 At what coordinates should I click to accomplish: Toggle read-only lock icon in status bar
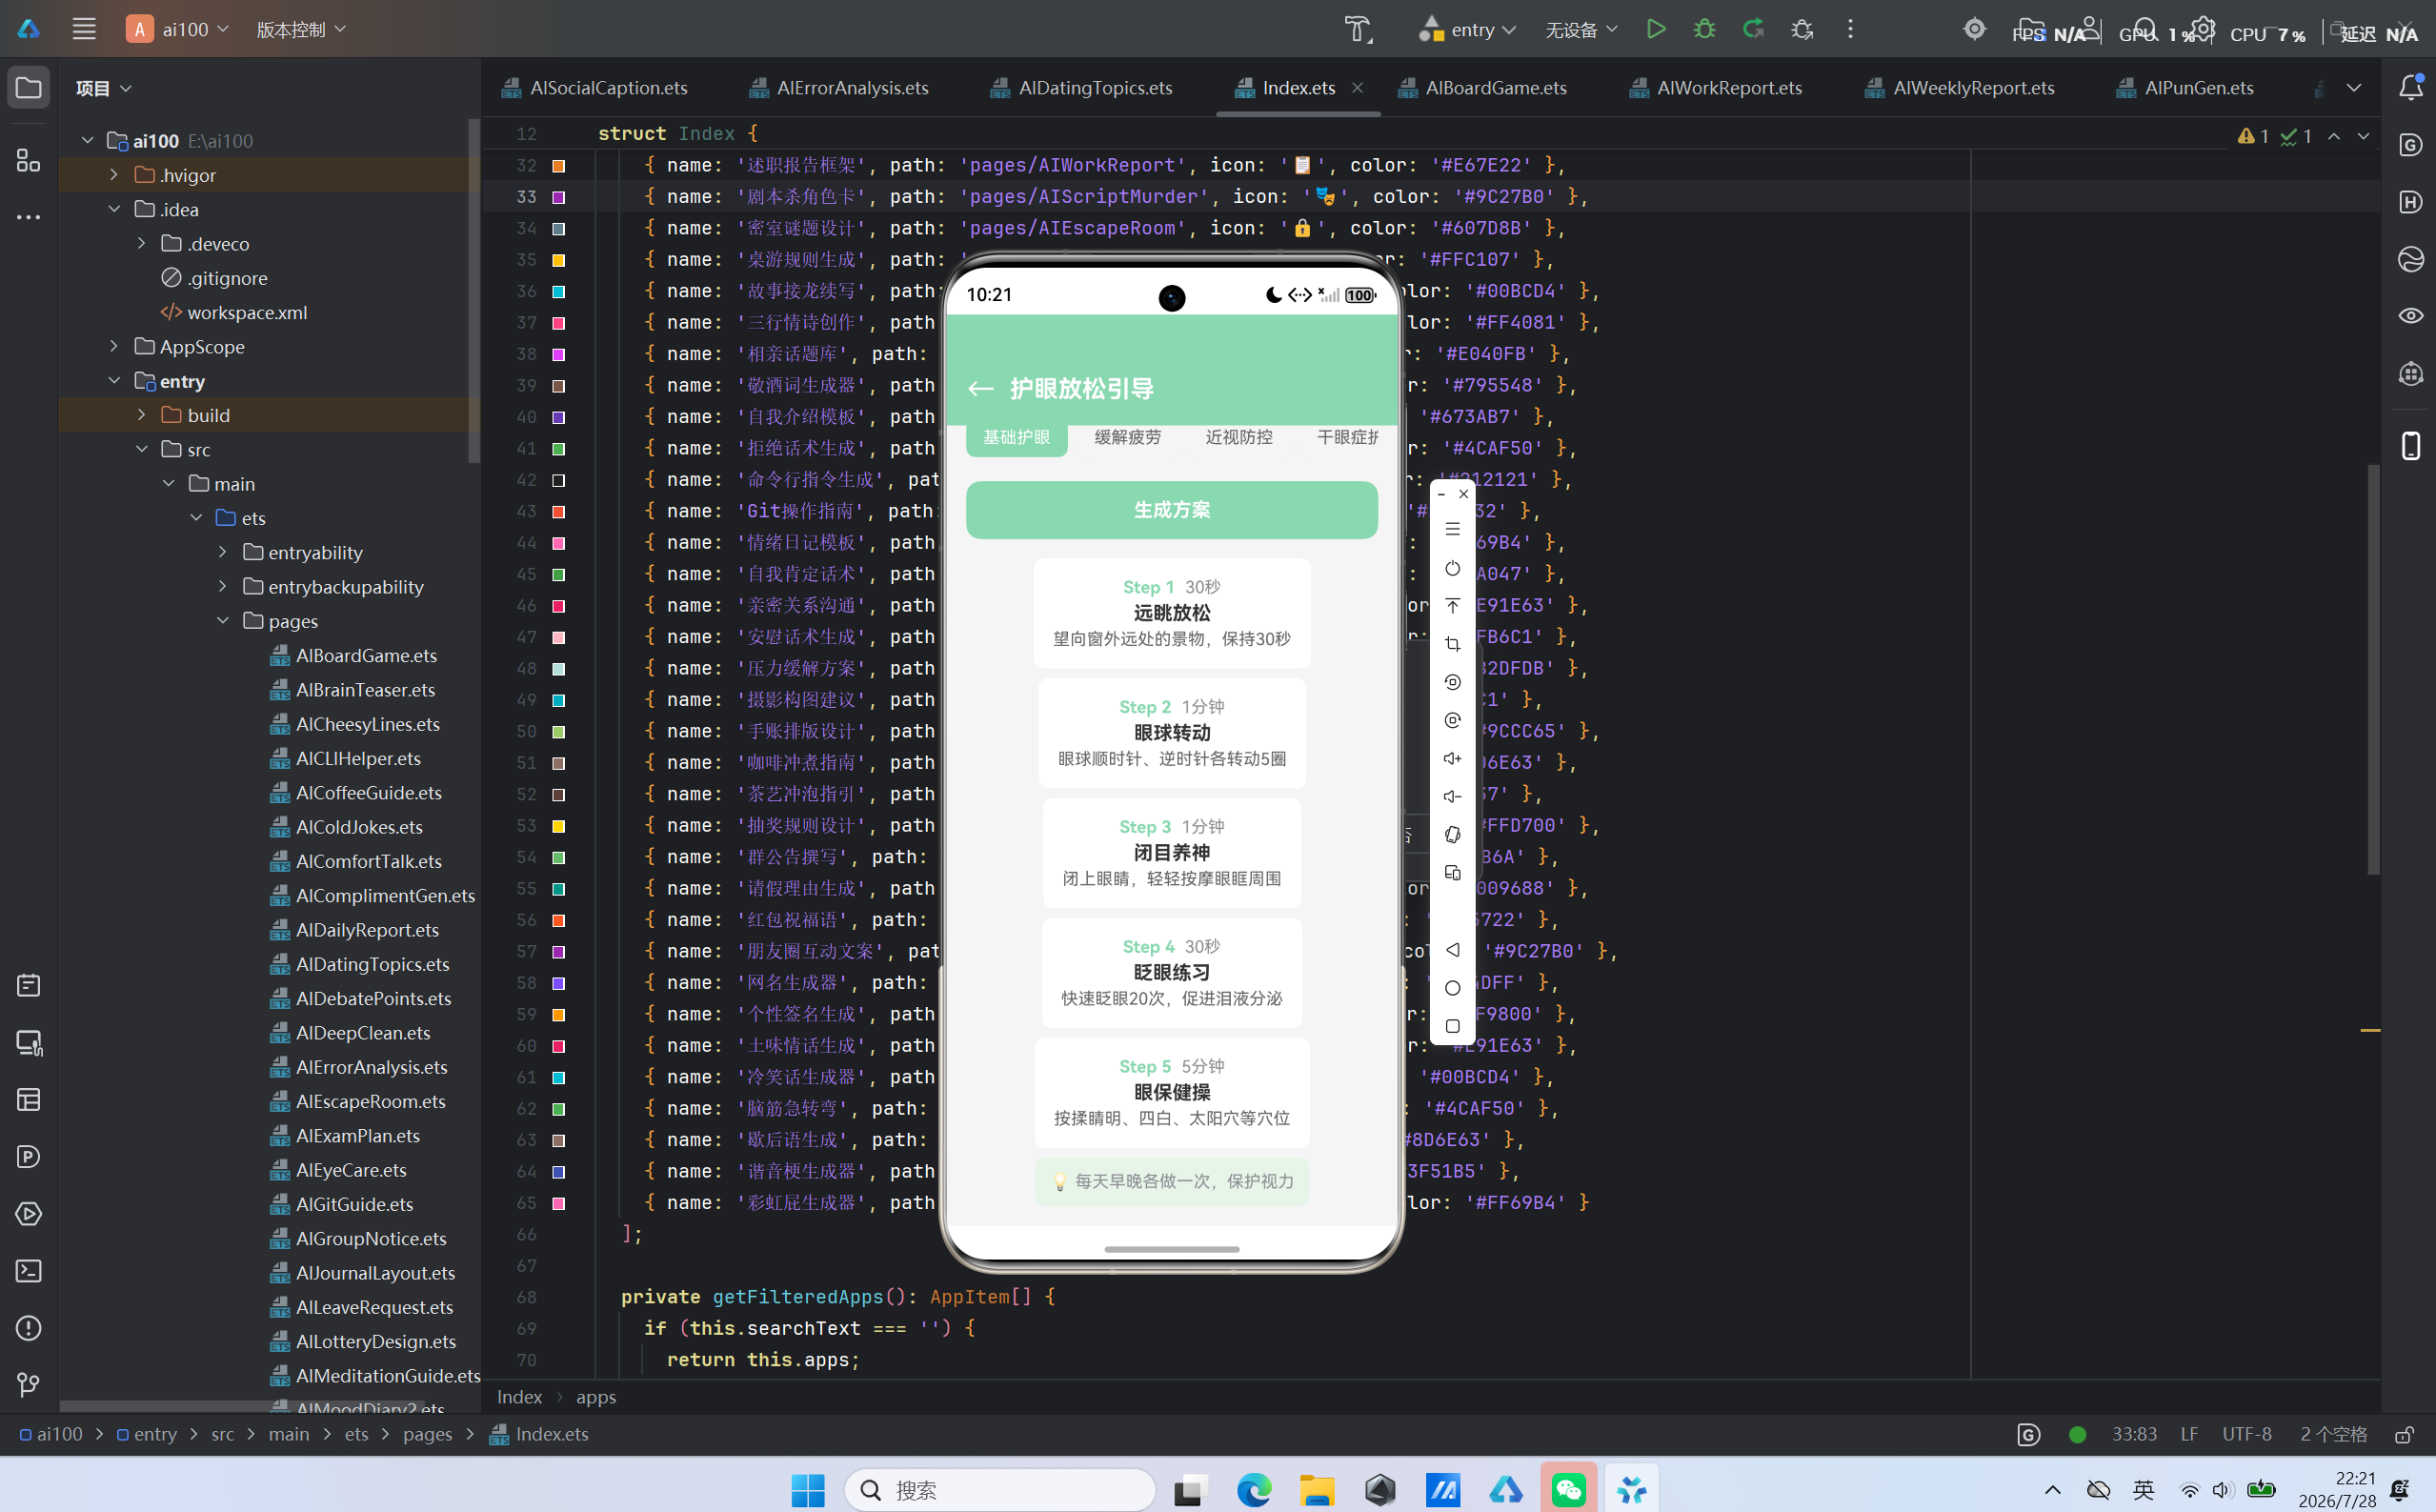coord(2404,1435)
